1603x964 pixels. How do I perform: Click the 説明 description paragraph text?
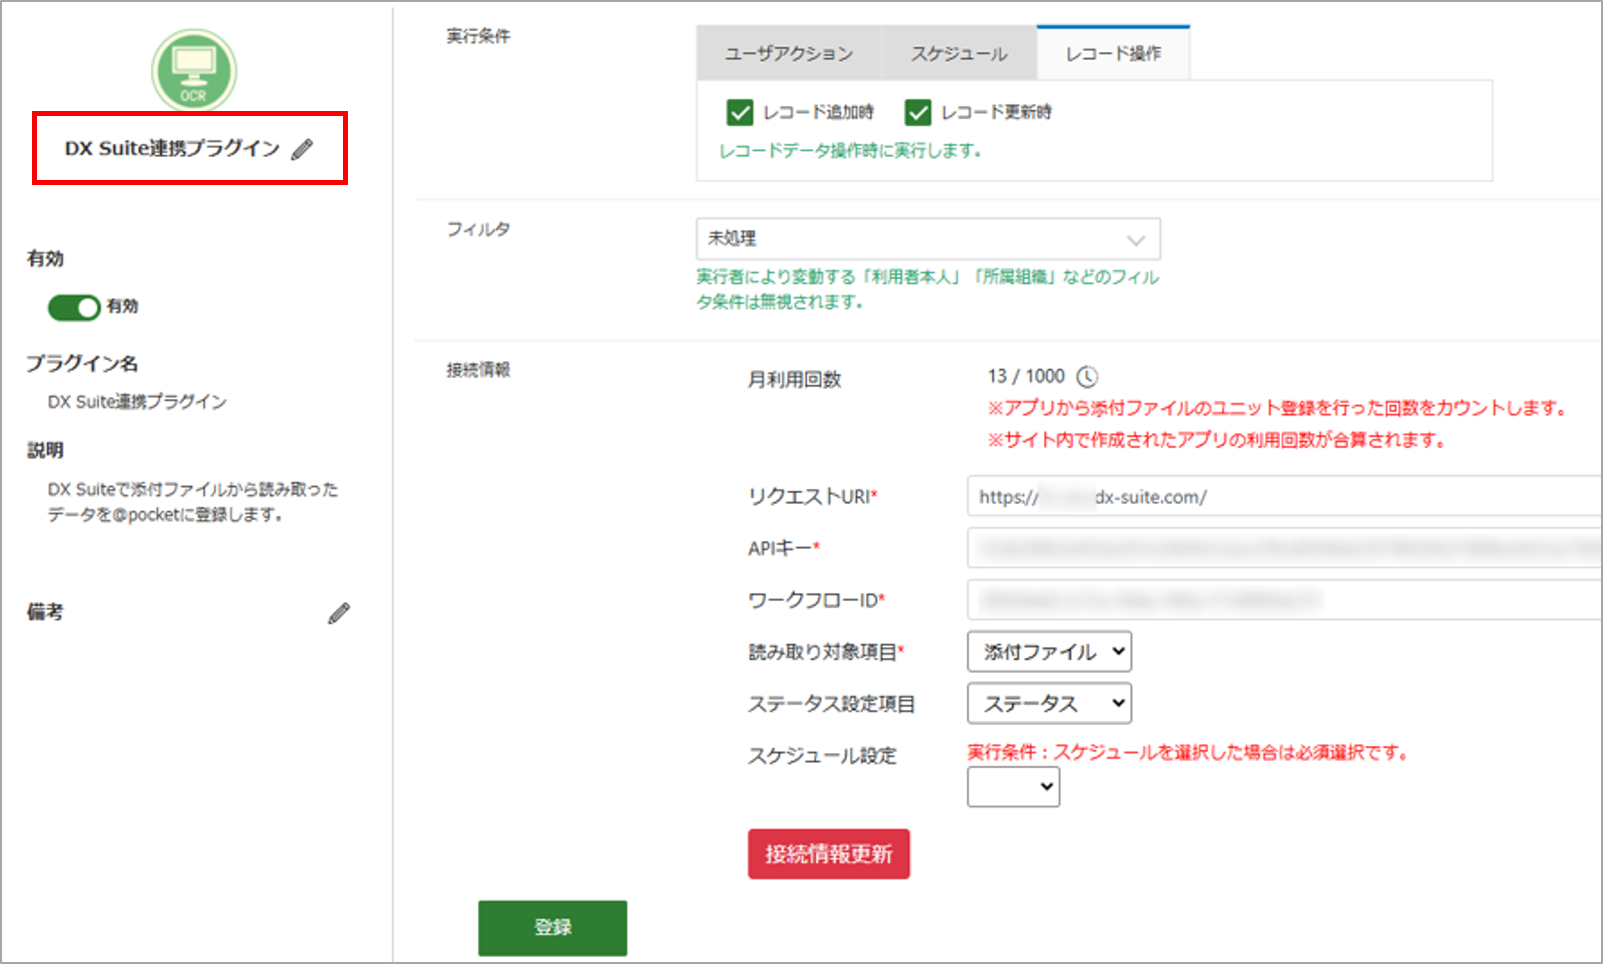coord(193,502)
